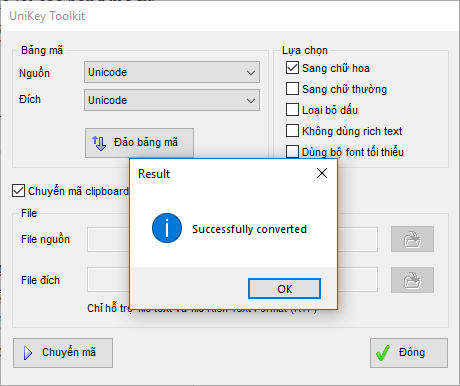Uncheck Sang chữ hoa option

[292, 68]
